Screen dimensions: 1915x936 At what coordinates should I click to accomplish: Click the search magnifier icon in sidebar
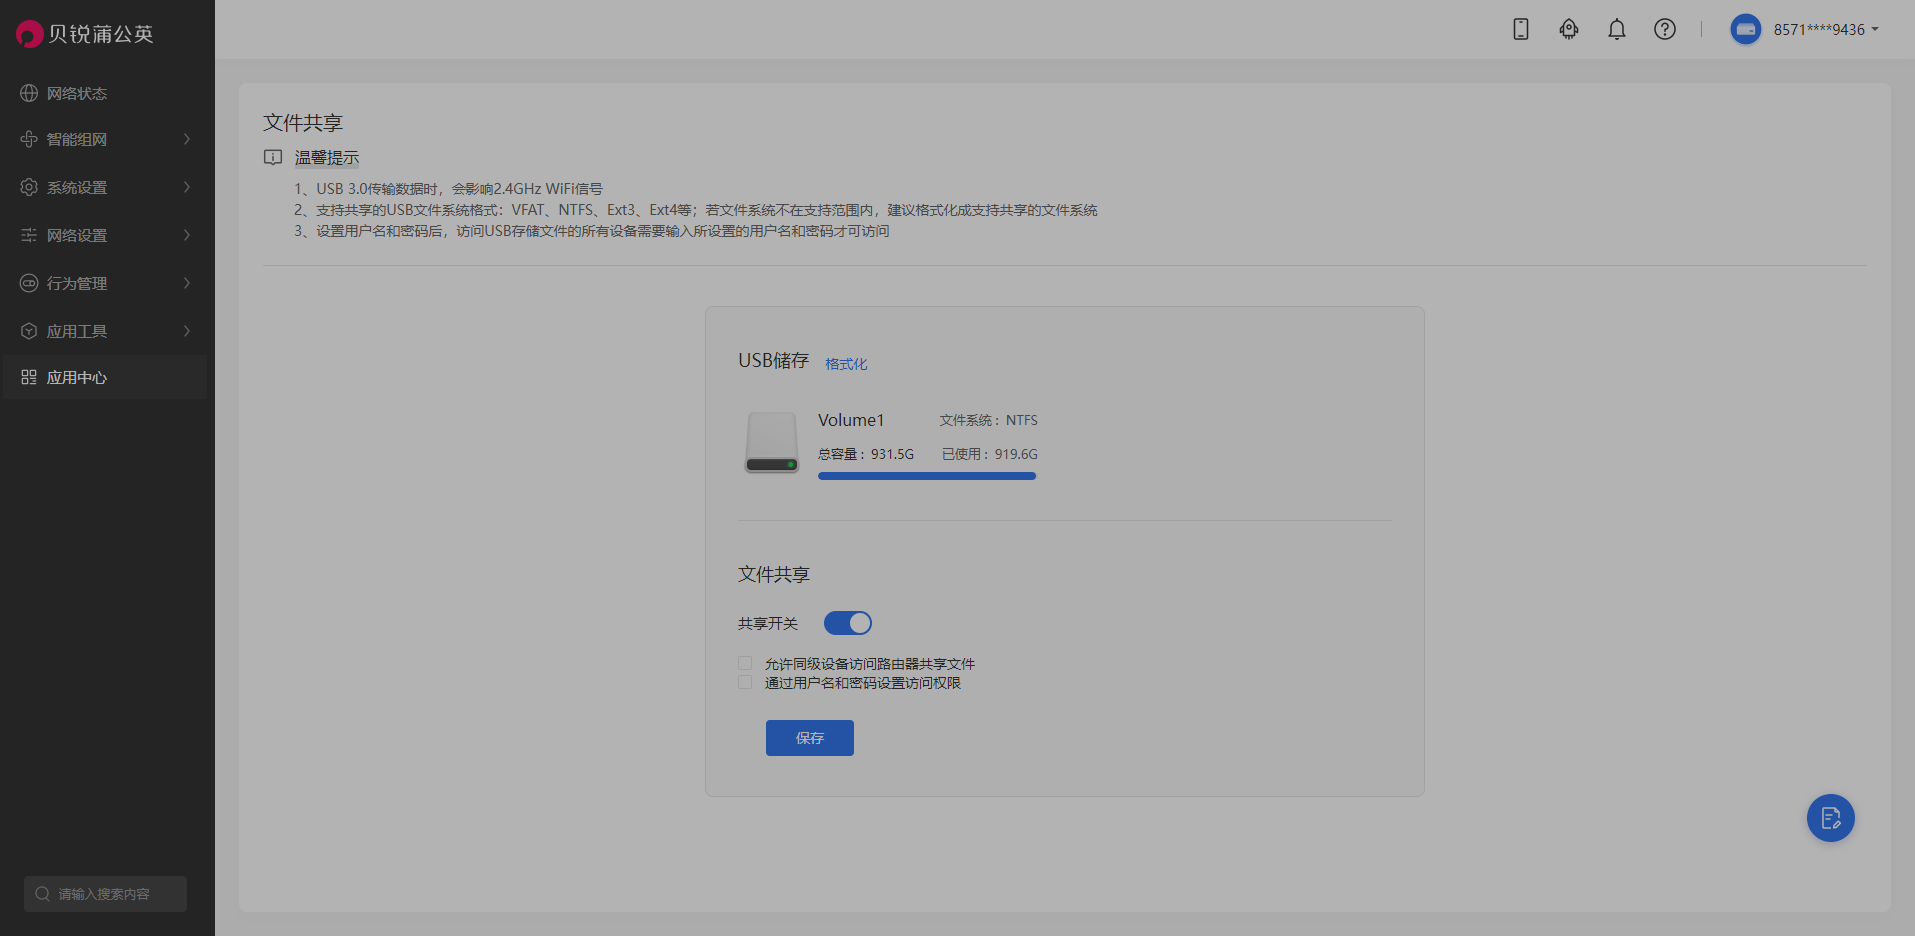pos(42,894)
